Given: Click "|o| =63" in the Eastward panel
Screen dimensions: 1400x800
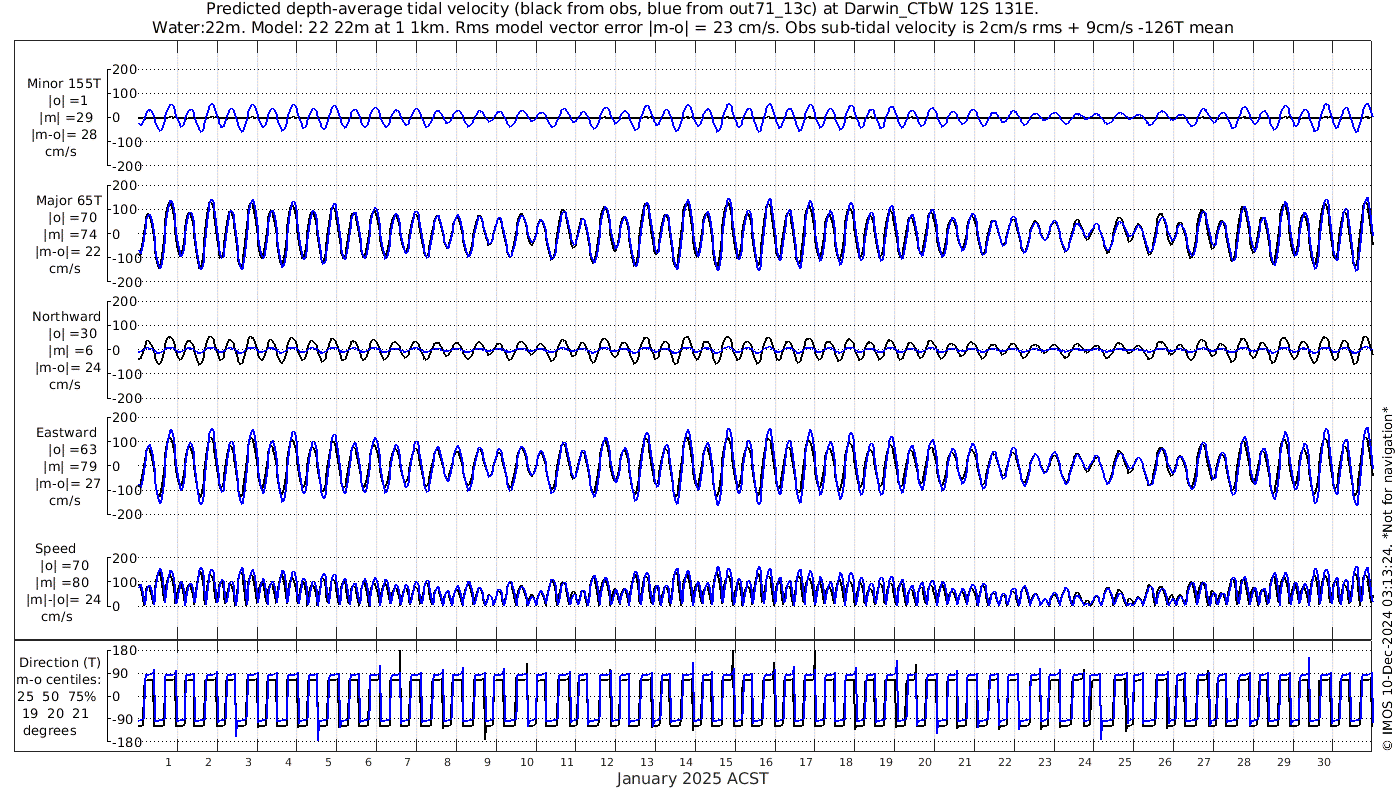Looking at the screenshot, I should coord(72,449).
